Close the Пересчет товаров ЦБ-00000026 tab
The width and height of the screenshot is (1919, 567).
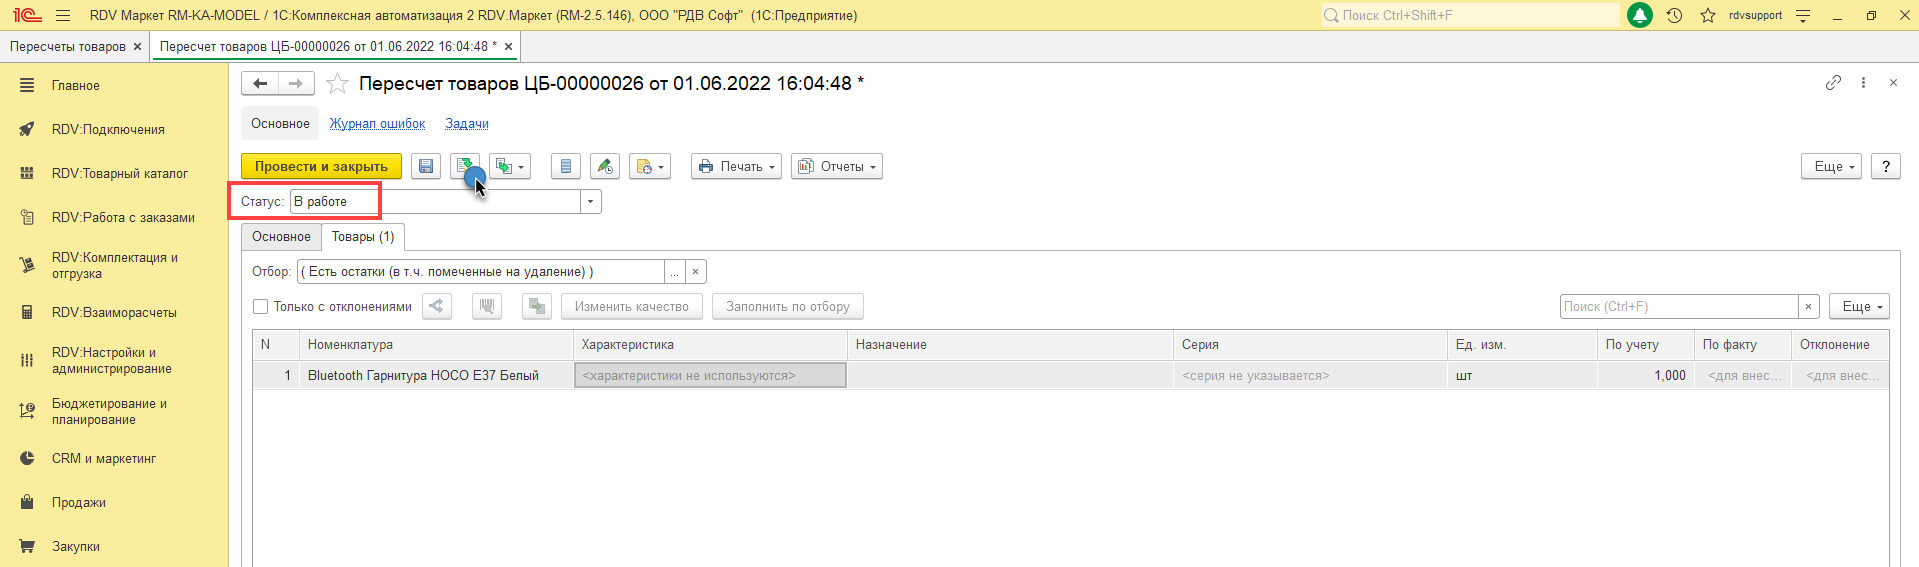[x=508, y=47]
